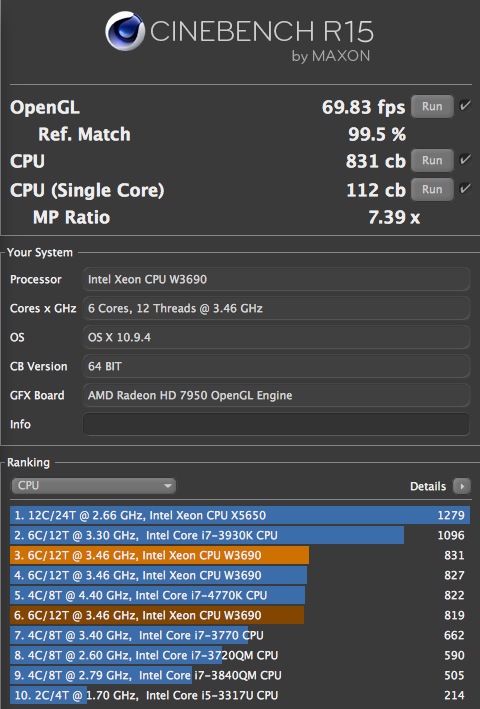Image resolution: width=480 pixels, height=709 pixels.
Task: Run the OpenGL benchmark
Action: tap(432, 107)
